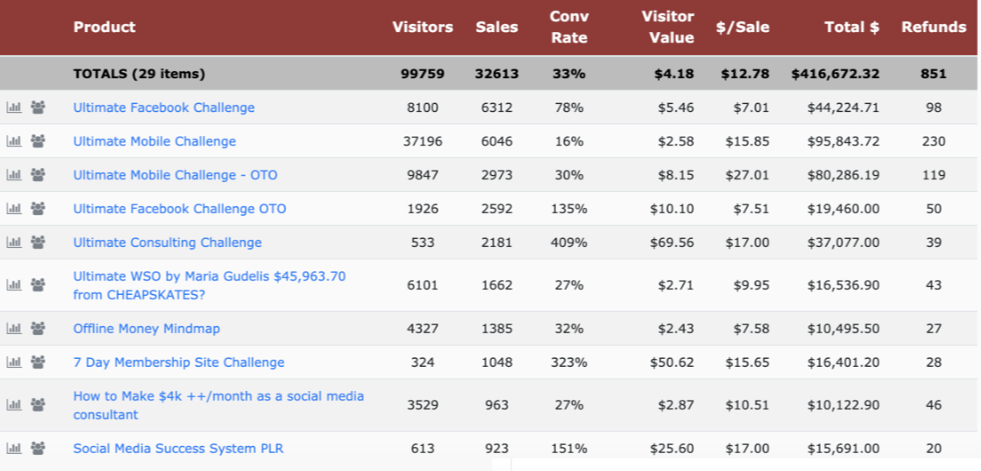Image resolution: width=981 pixels, height=471 pixels.
Task: Select visitor value cell $50.62
Action: (x=673, y=362)
